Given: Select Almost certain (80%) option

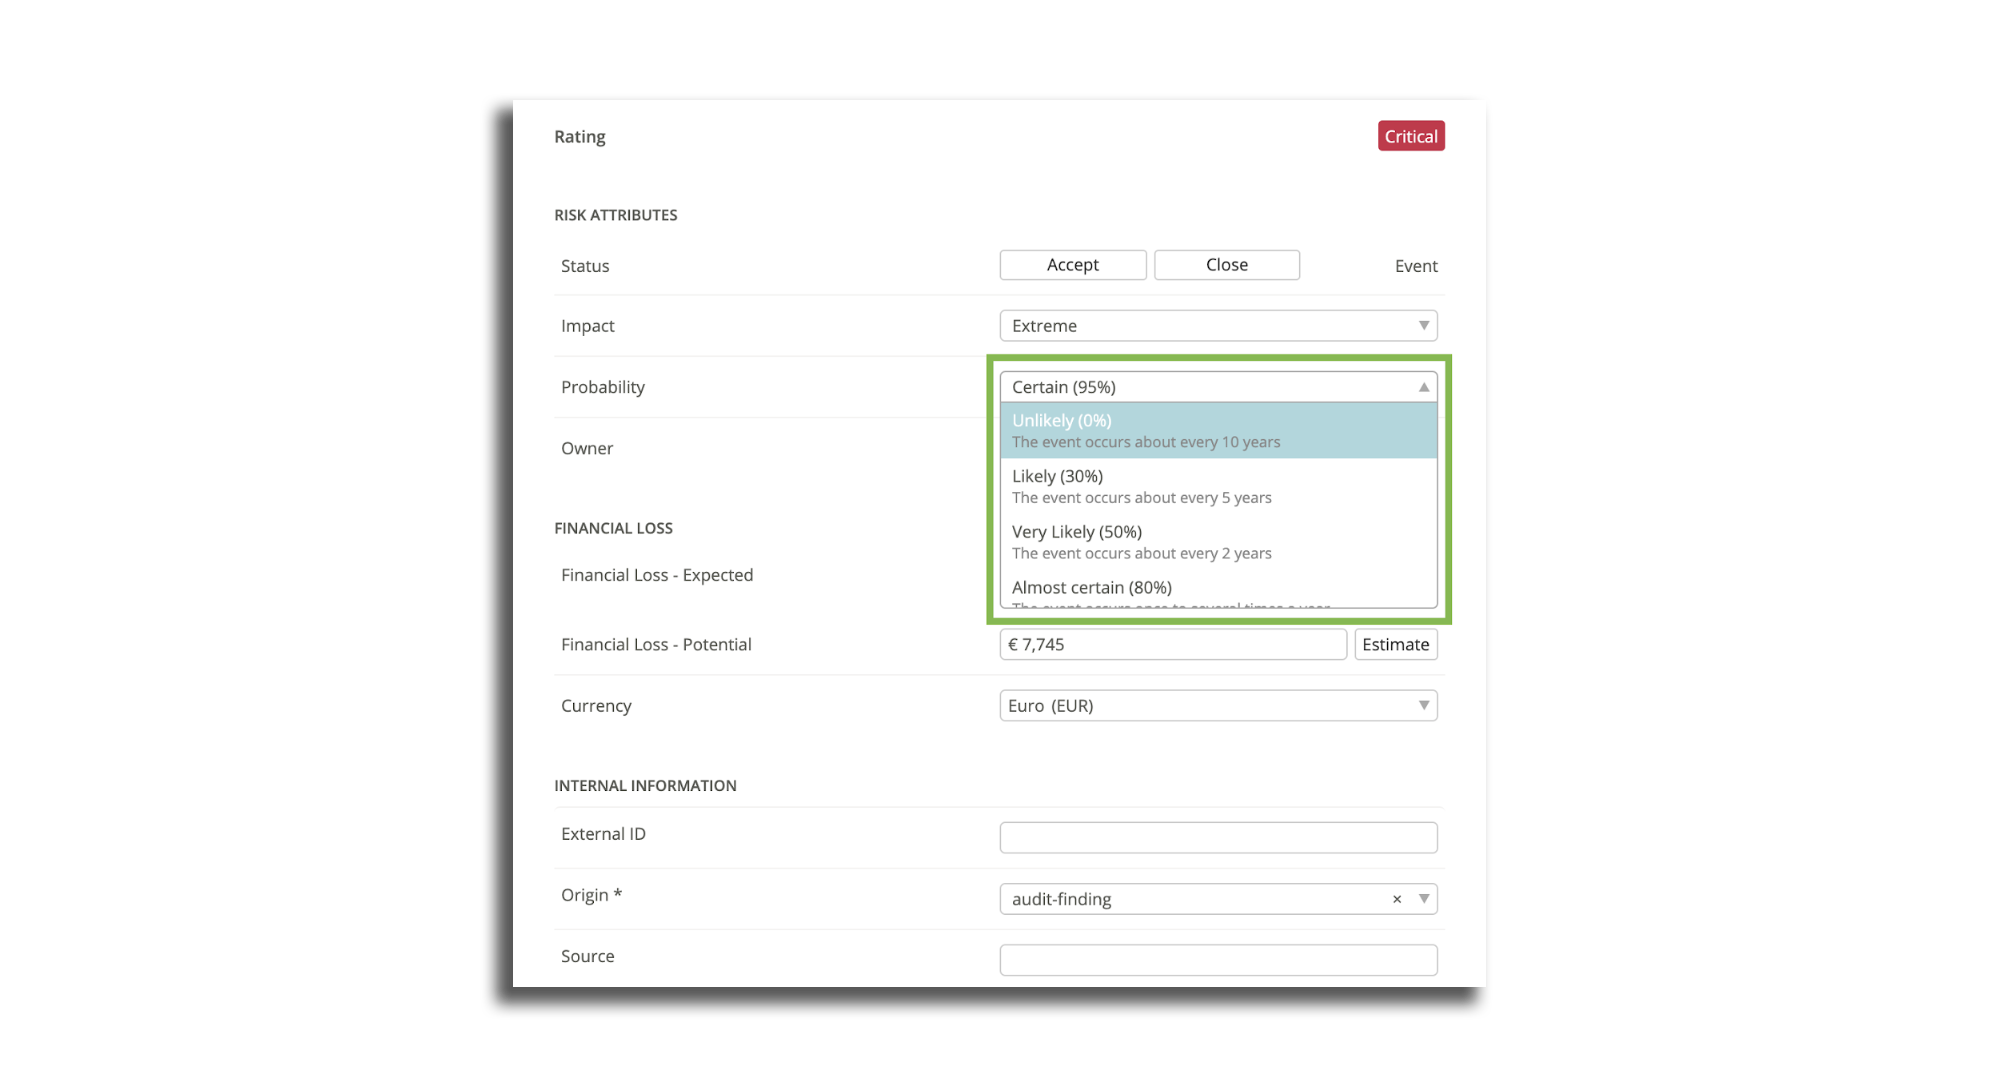Looking at the screenshot, I should click(x=1217, y=589).
